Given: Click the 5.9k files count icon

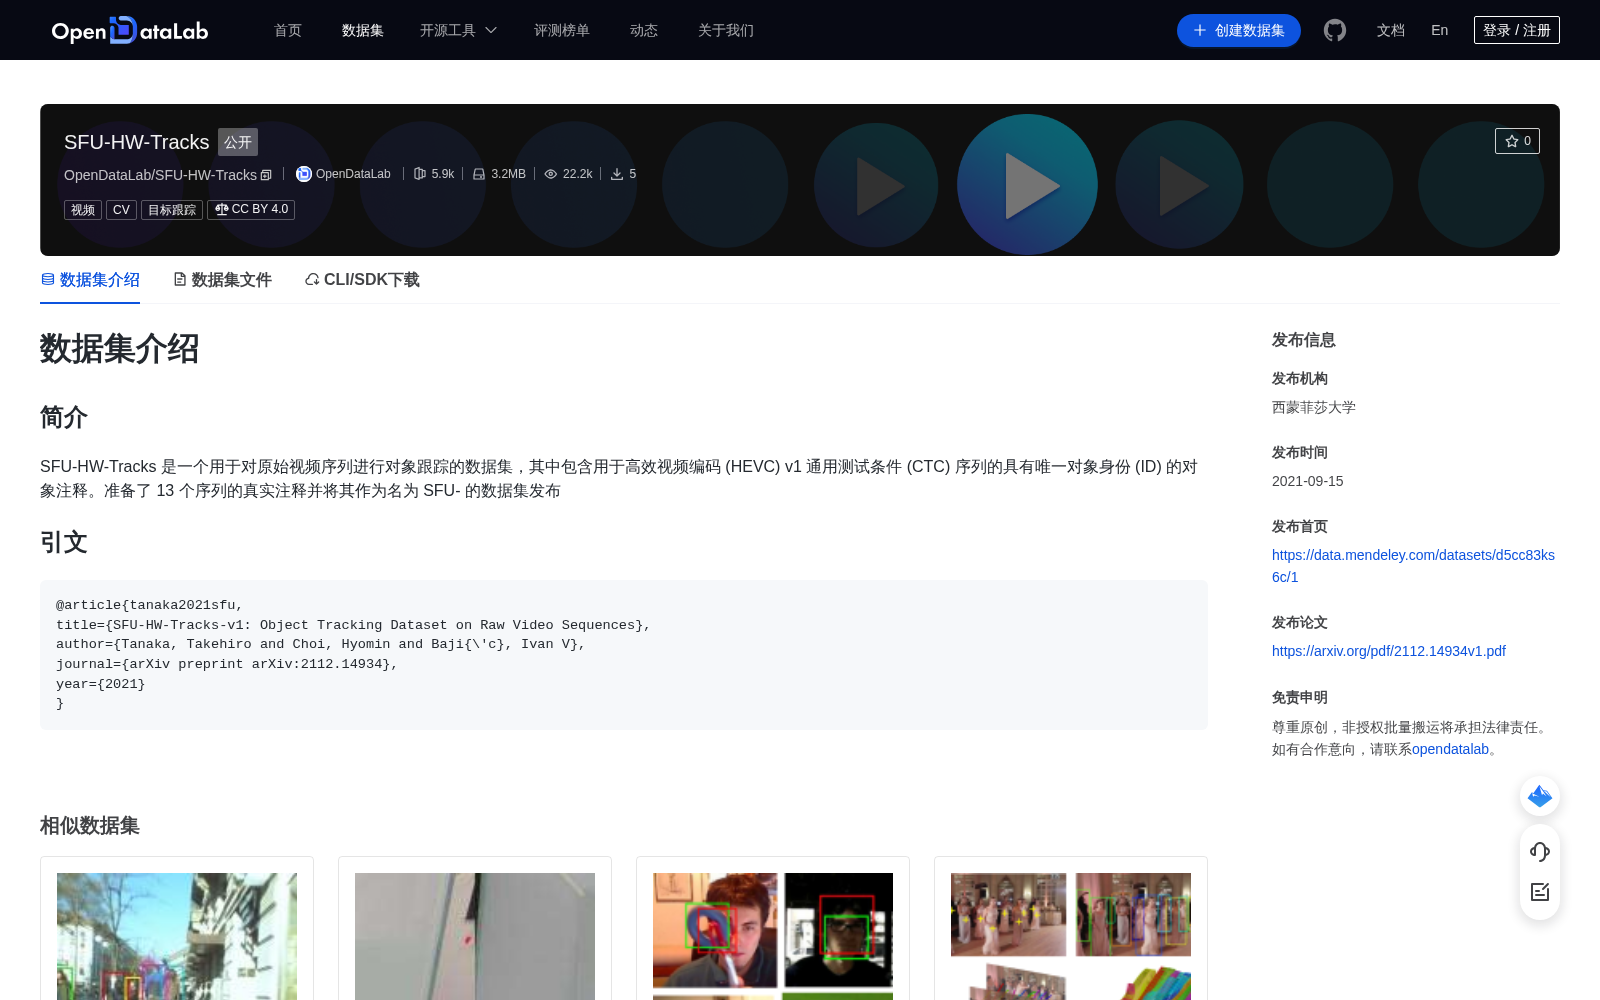Looking at the screenshot, I should pyautogui.click(x=420, y=174).
